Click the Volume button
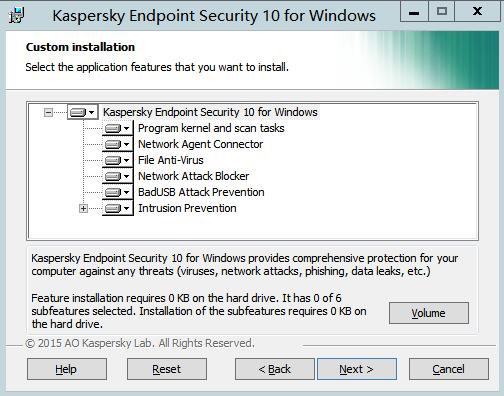The width and height of the screenshot is (504, 396). click(429, 313)
